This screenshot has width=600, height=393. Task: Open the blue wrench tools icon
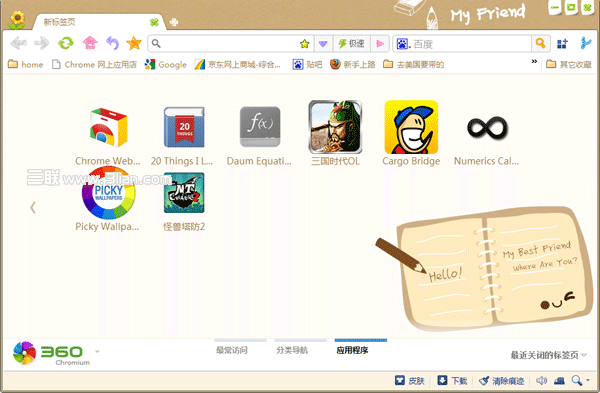pyautogui.click(x=585, y=43)
